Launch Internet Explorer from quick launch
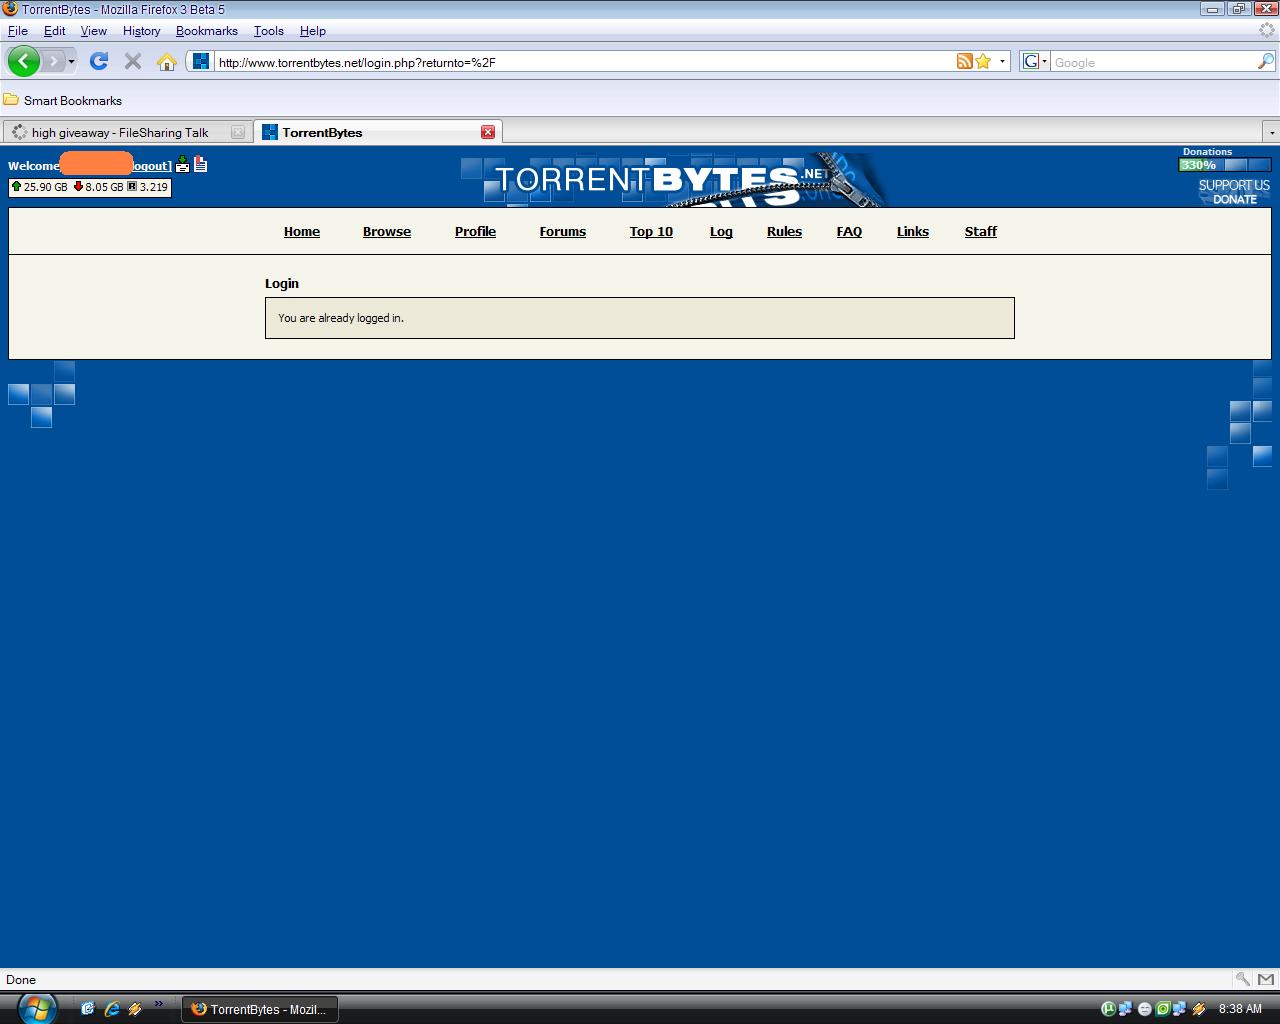 (111, 1009)
